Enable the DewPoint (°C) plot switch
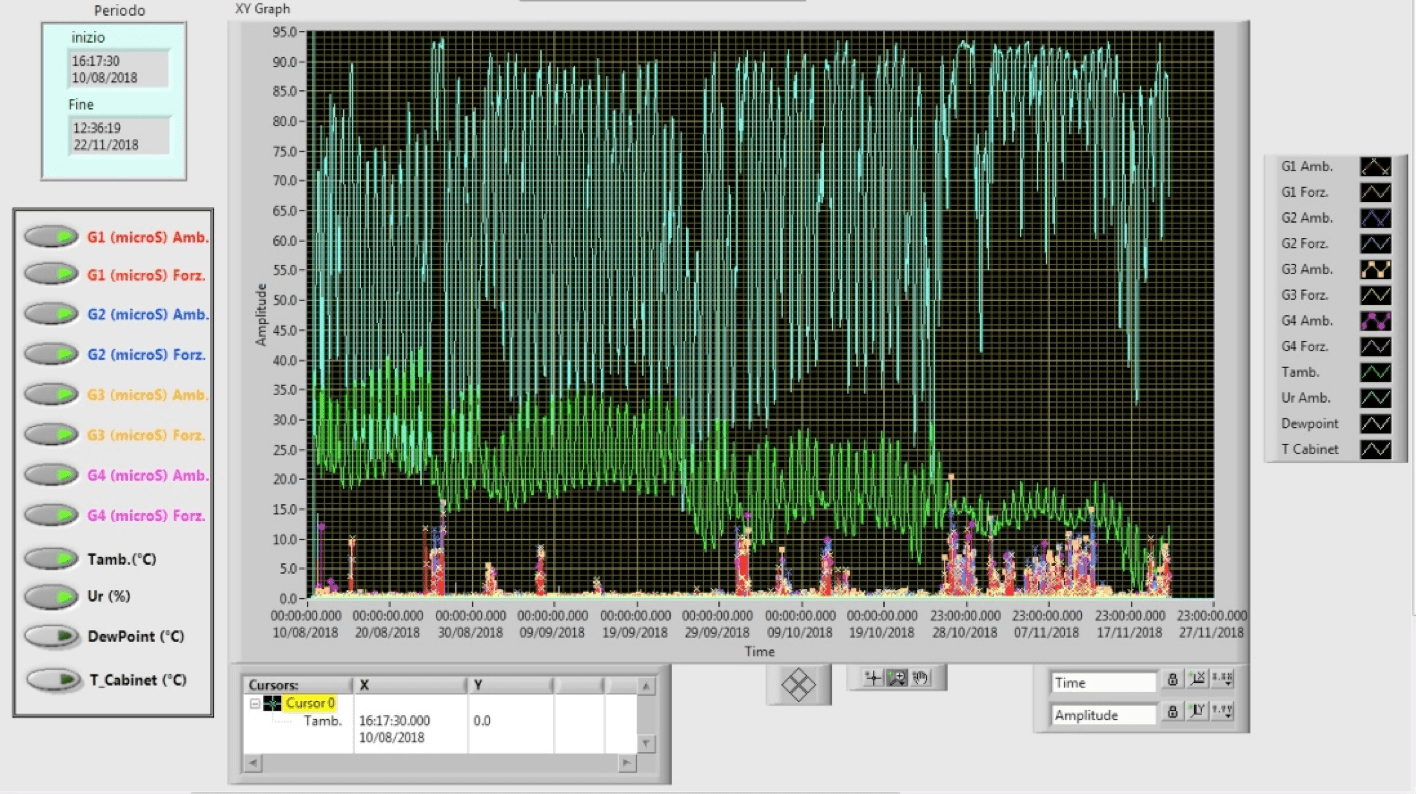This screenshot has height=794, width=1416. pos(51,636)
